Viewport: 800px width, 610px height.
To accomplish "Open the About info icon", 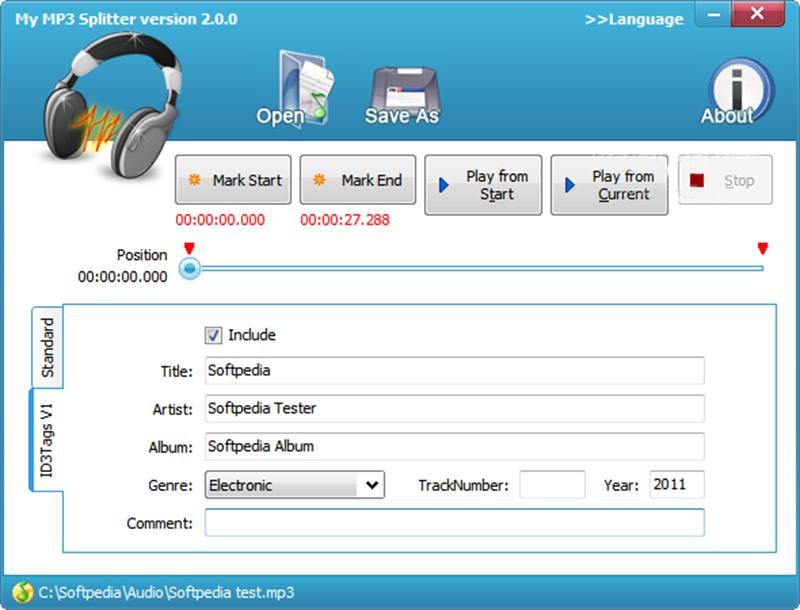I will click(737, 92).
